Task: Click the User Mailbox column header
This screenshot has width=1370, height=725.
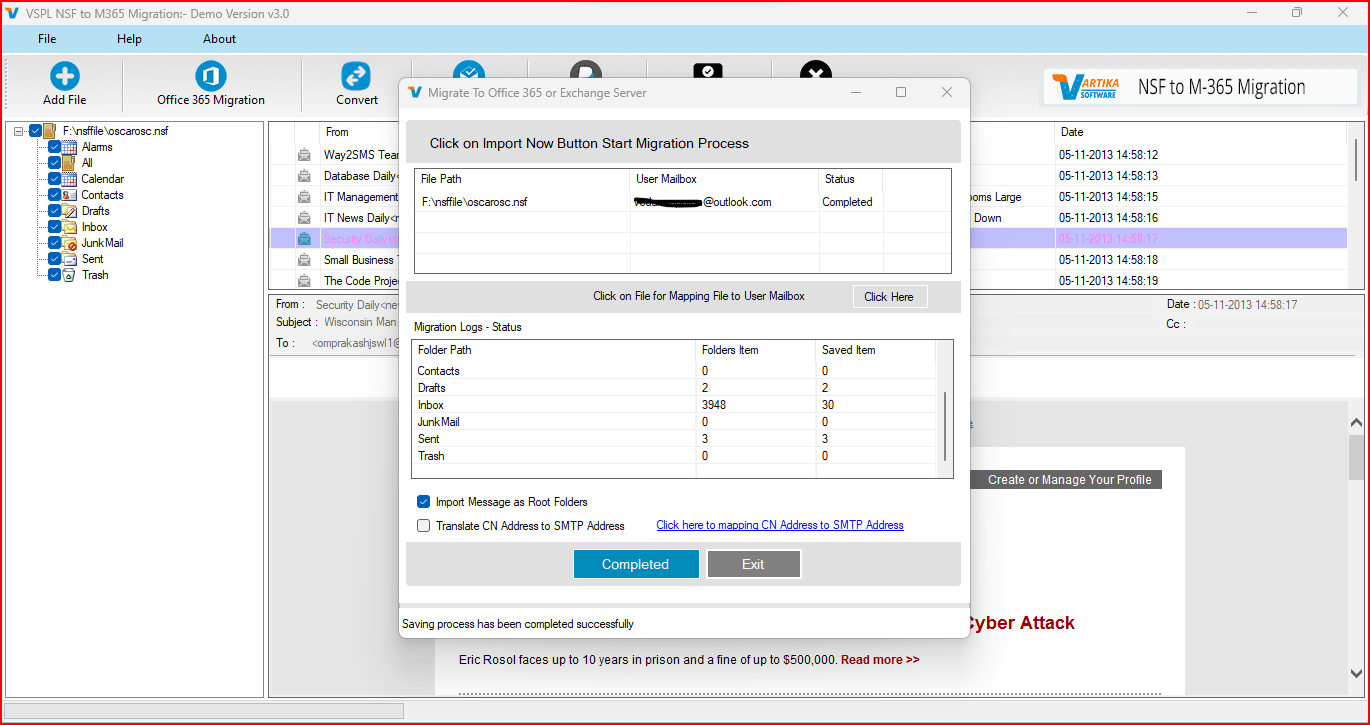Action: 724,179
